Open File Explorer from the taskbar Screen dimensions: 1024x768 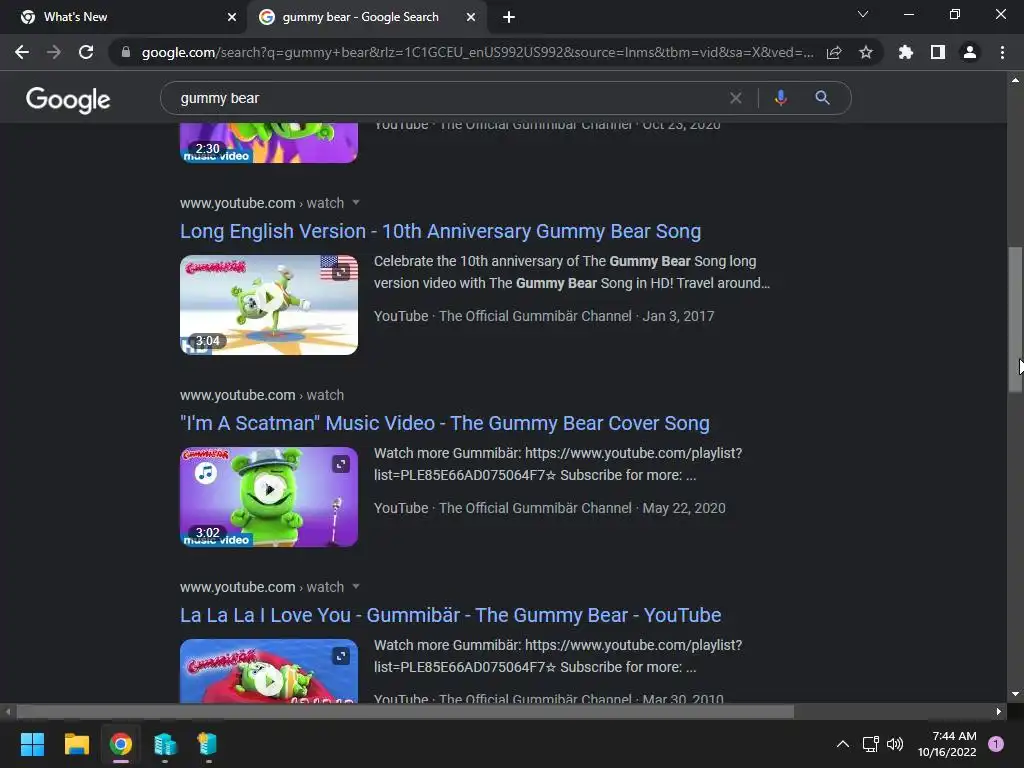pos(76,744)
